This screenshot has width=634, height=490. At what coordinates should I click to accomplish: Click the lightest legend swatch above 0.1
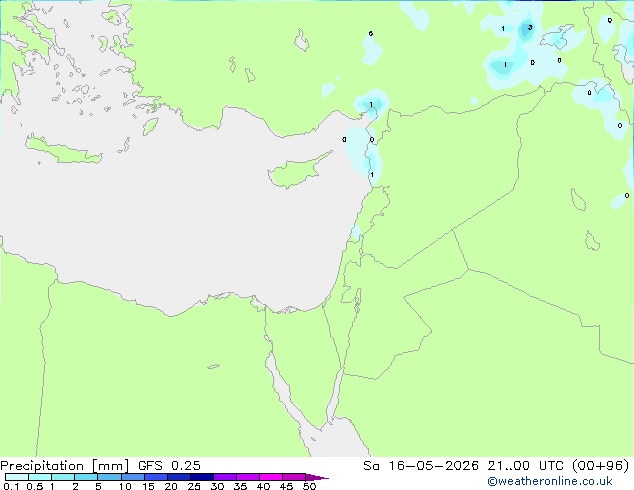17,477
